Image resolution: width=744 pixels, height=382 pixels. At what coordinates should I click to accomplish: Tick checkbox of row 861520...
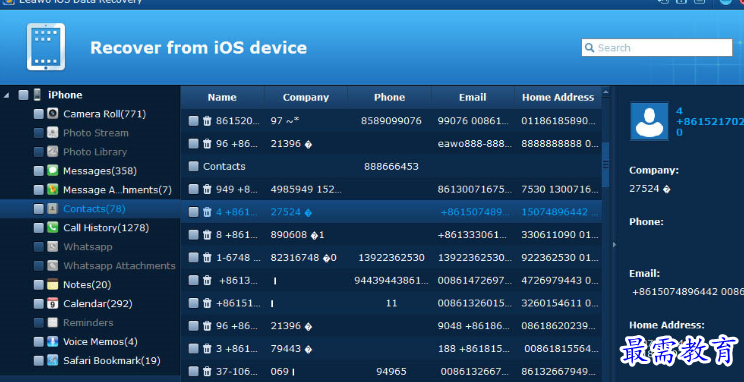pyautogui.click(x=194, y=121)
